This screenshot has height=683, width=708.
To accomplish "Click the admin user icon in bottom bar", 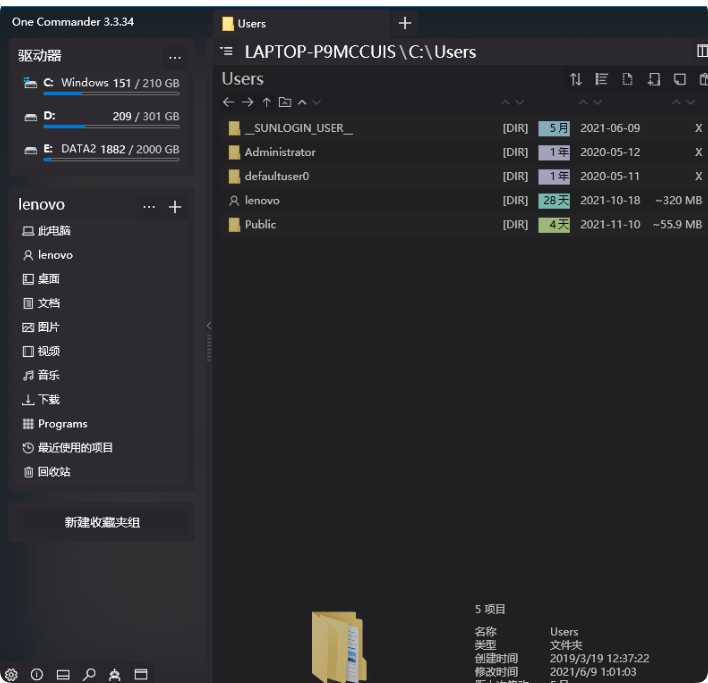I will 115,674.
